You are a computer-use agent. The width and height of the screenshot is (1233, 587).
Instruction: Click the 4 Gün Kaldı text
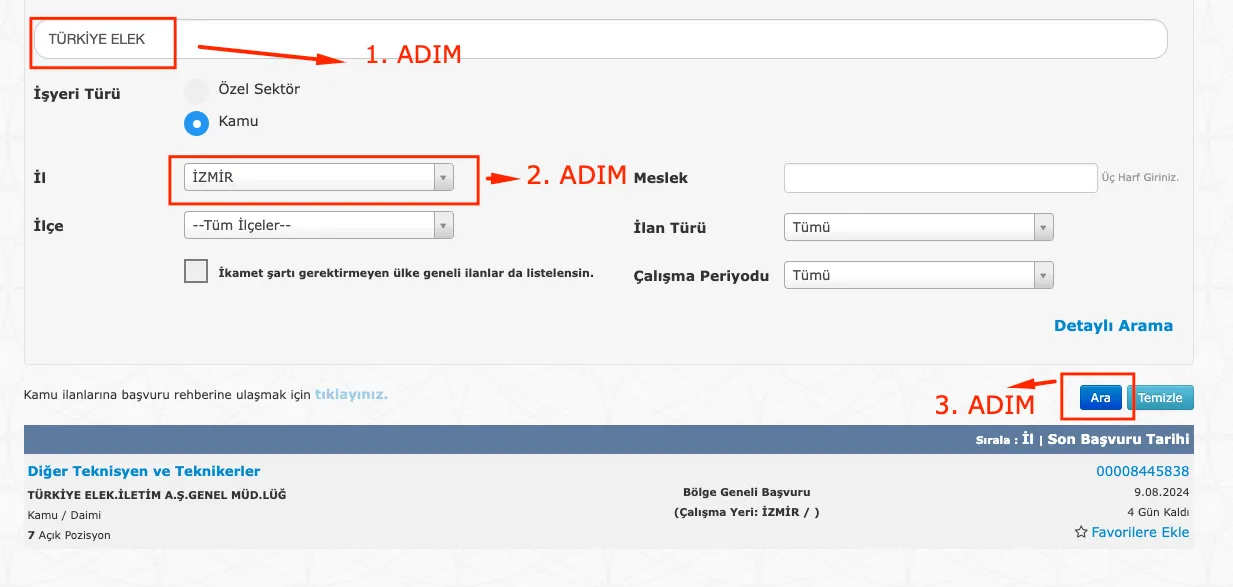(x=1156, y=512)
